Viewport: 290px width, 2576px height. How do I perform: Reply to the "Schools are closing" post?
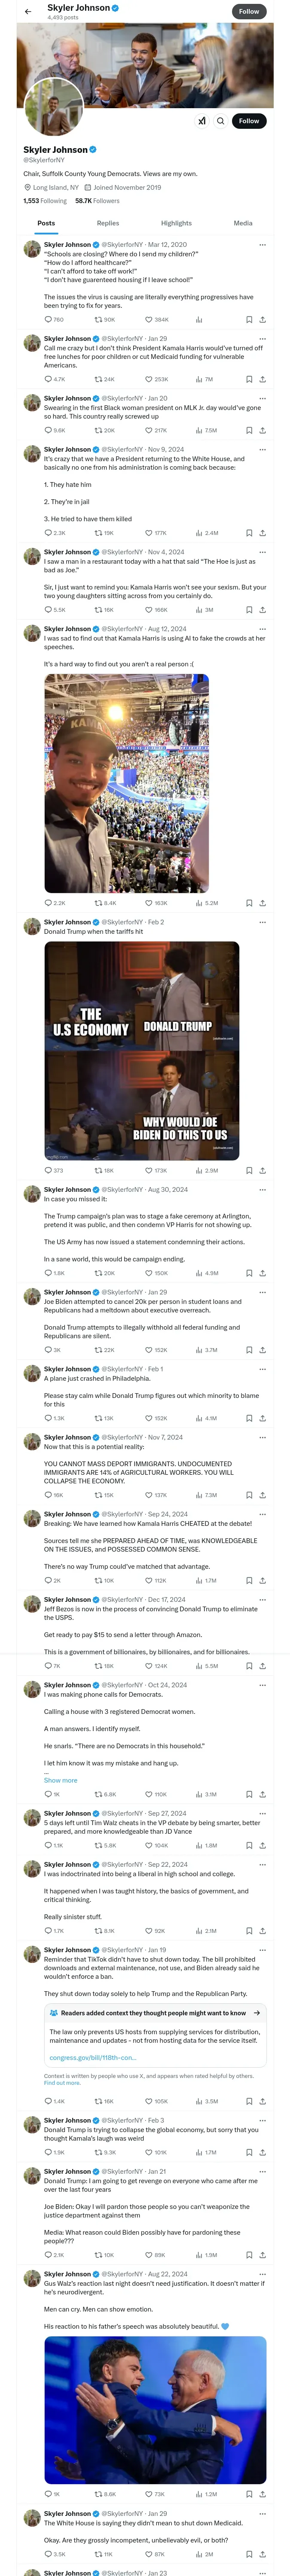coord(48,320)
